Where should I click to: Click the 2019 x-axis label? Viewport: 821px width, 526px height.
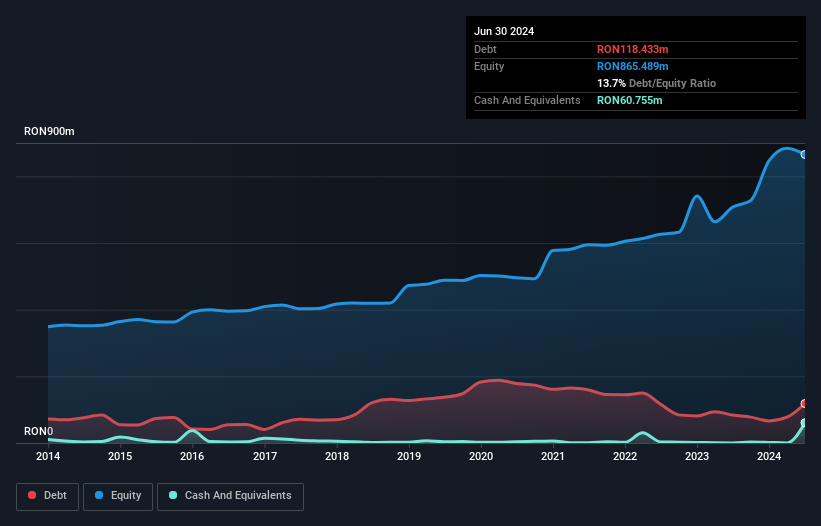(409, 456)
